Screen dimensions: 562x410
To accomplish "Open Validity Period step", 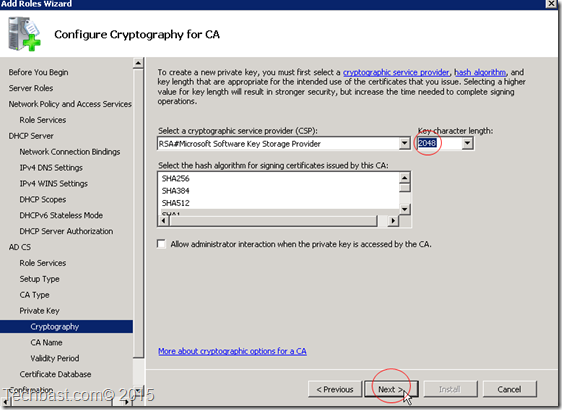I will 55,358.
